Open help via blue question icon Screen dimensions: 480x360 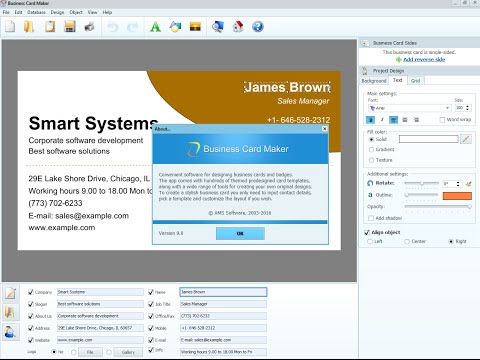258,27
